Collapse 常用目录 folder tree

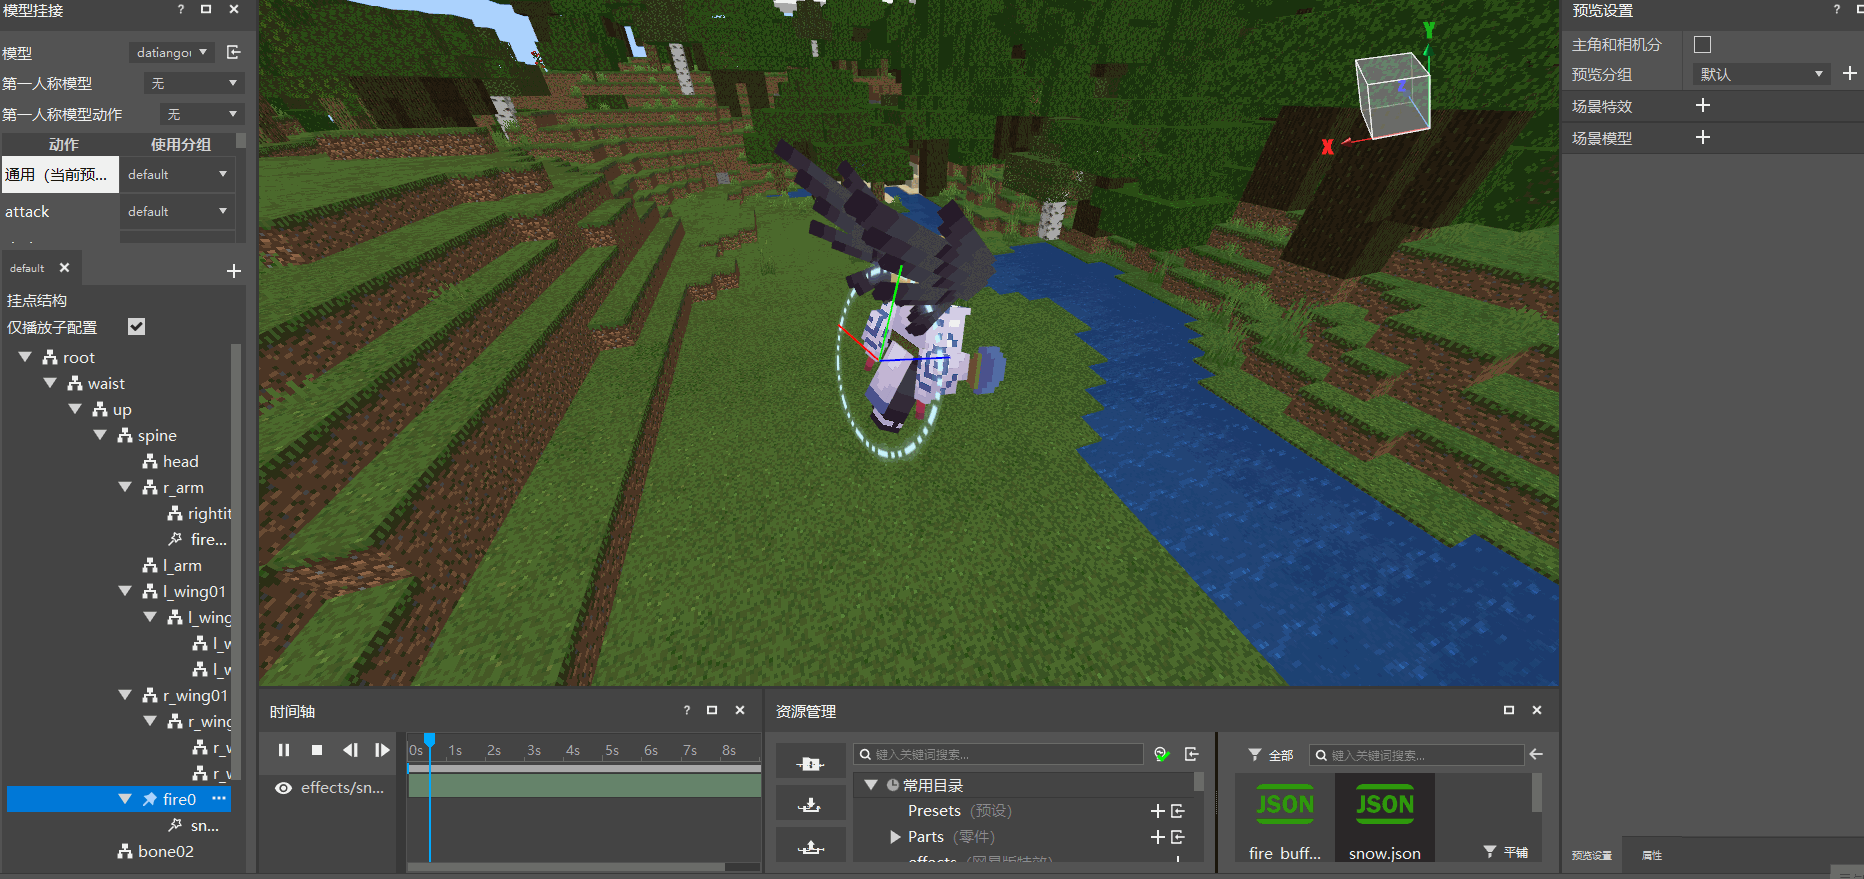(871, 785)
